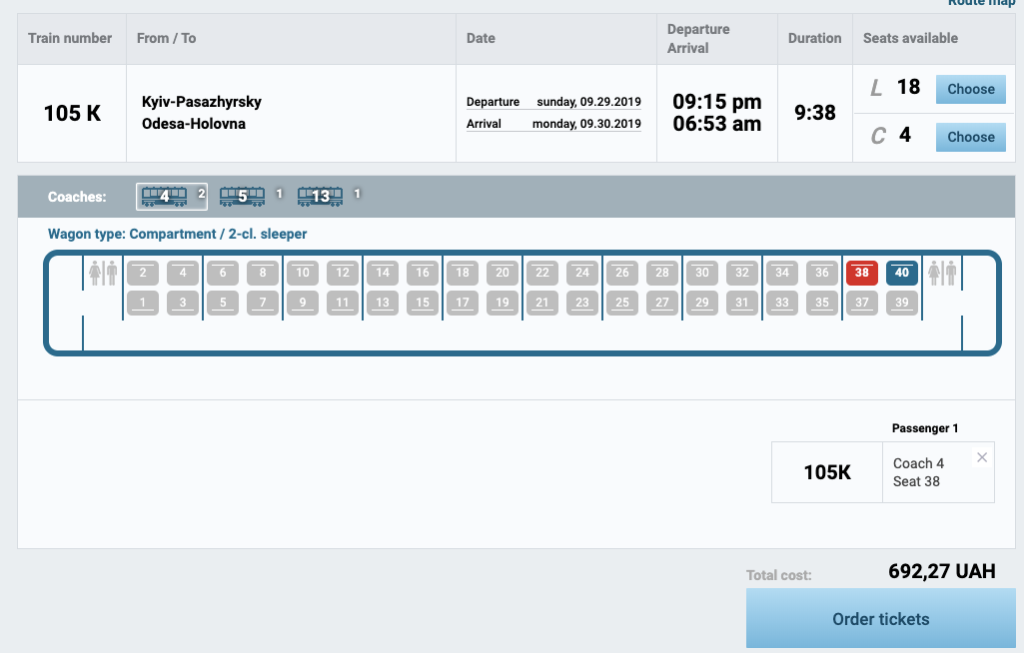Click the L class seat type icon

pos(876,89)
